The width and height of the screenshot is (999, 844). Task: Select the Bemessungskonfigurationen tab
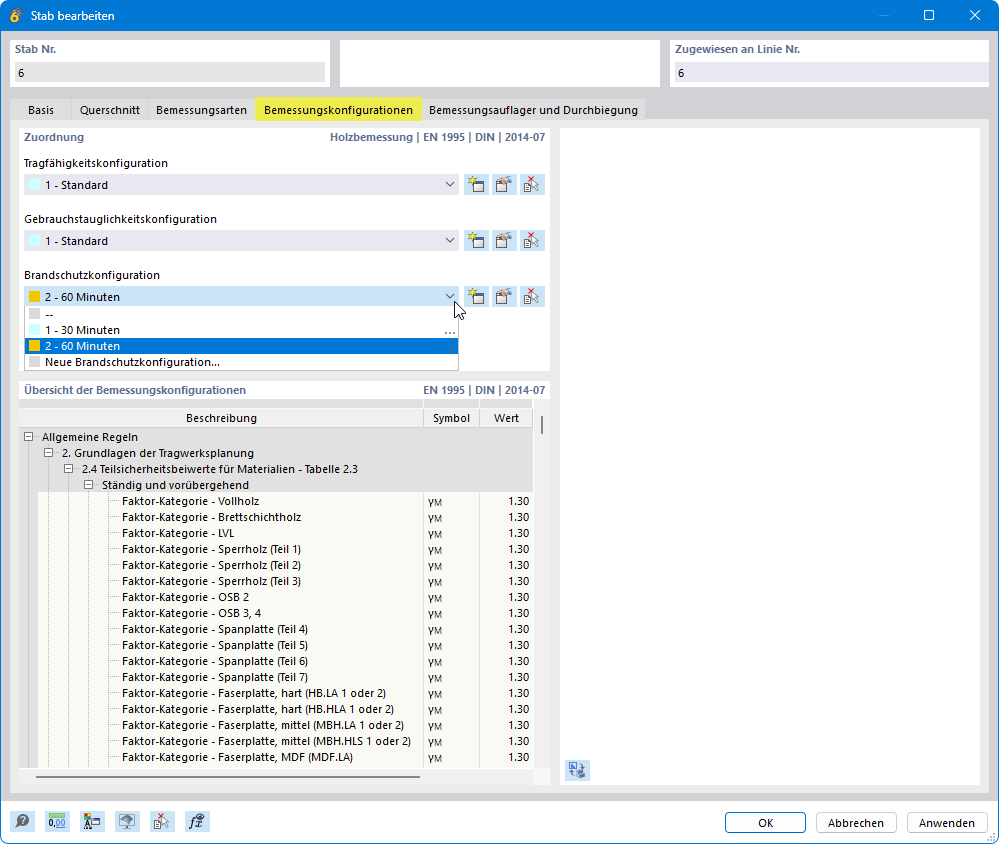tap(338, 110)
